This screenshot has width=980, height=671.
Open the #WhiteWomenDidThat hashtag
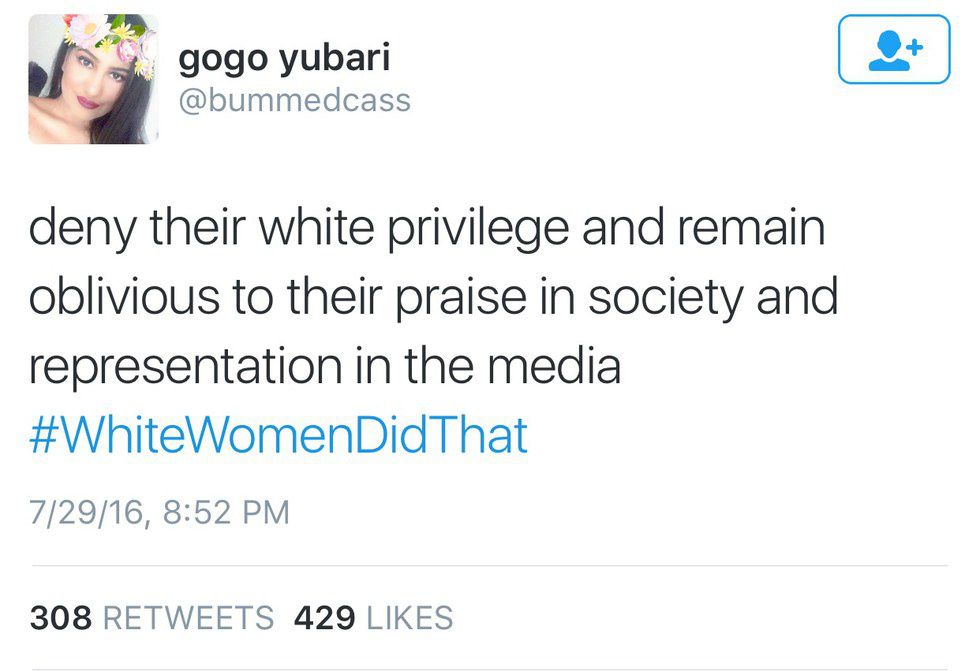tap(278, 436)
